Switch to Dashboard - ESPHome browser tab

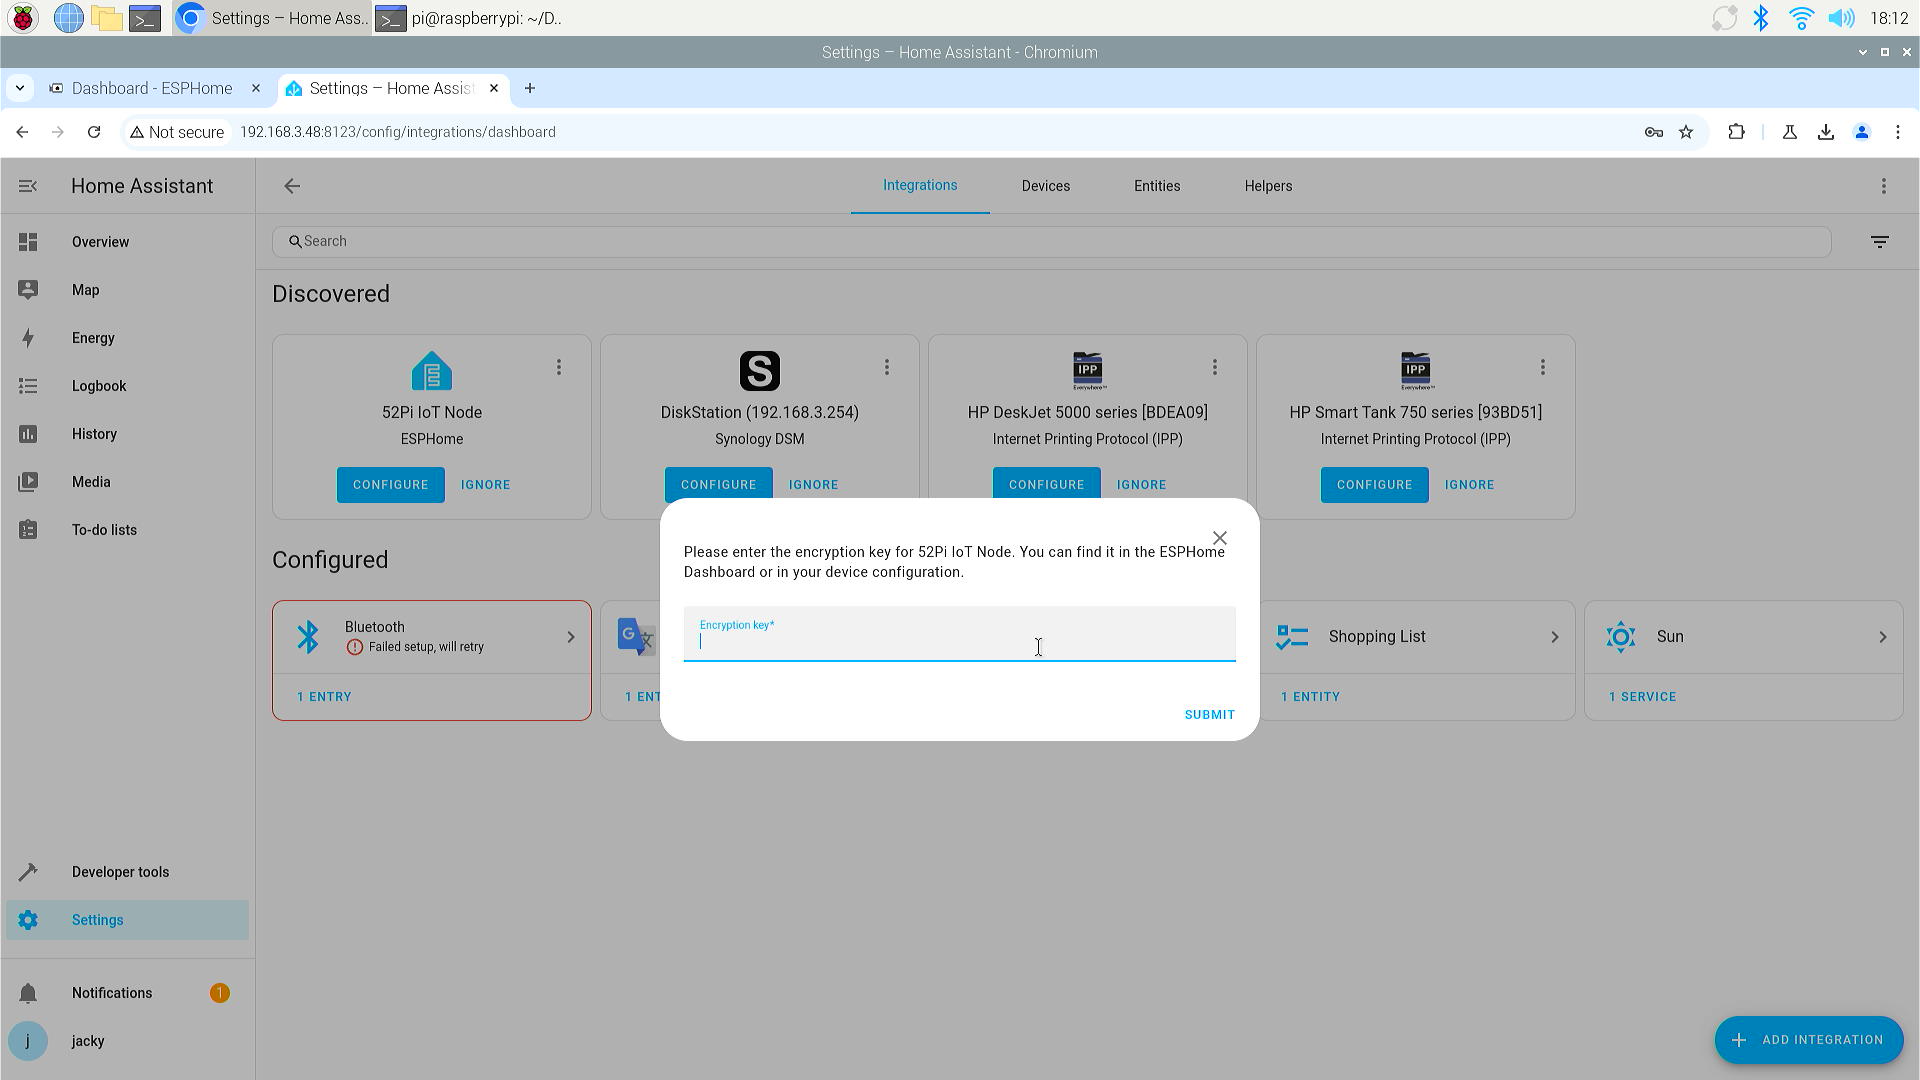tap(152, 88)
